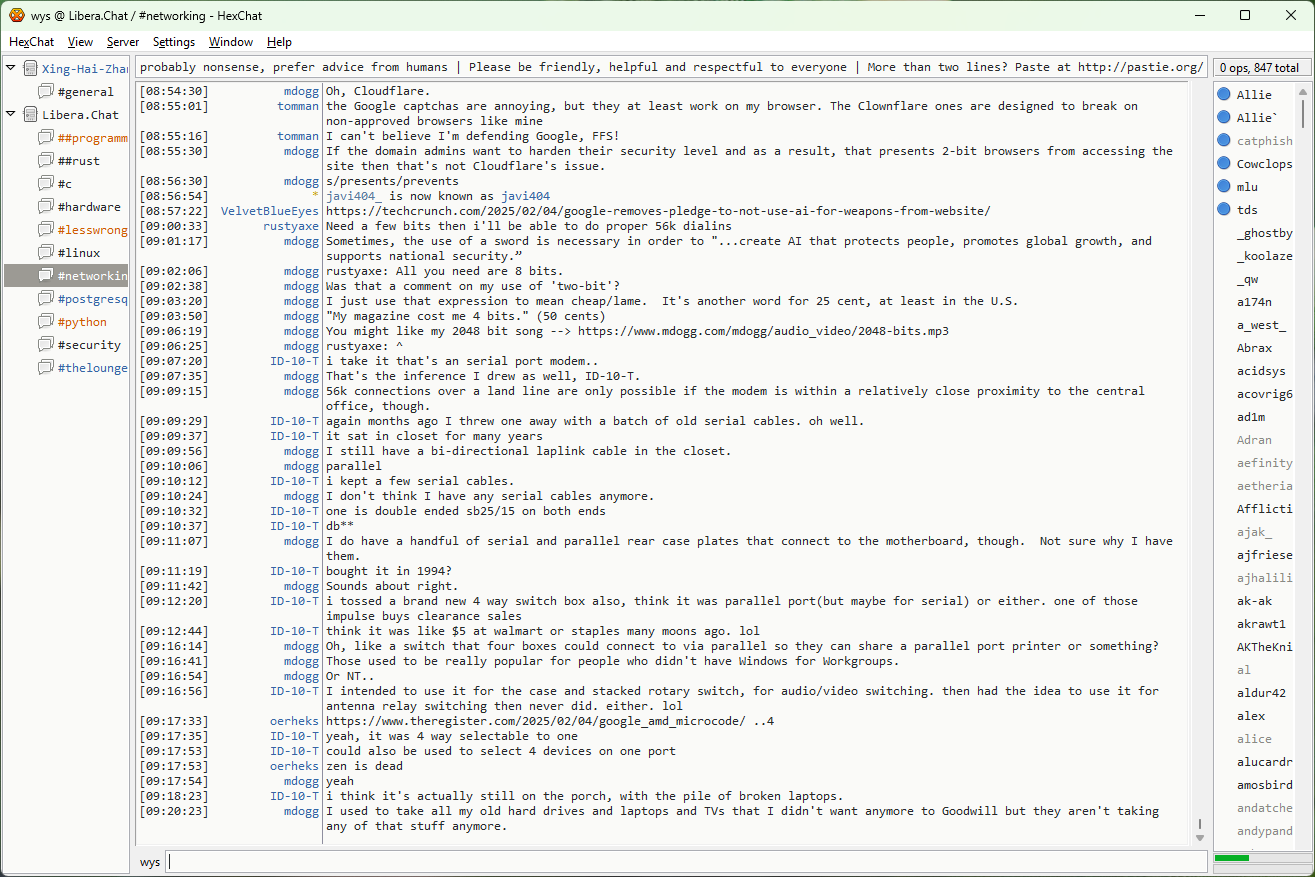Click the message input box

[686, 861]
